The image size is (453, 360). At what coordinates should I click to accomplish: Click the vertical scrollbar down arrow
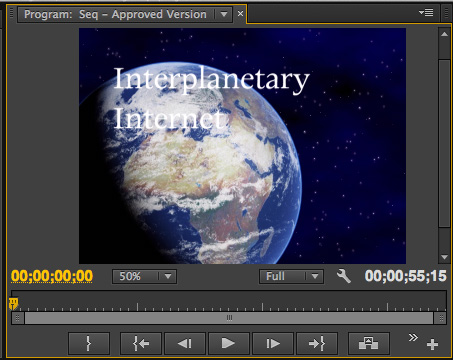click(444, 257)
